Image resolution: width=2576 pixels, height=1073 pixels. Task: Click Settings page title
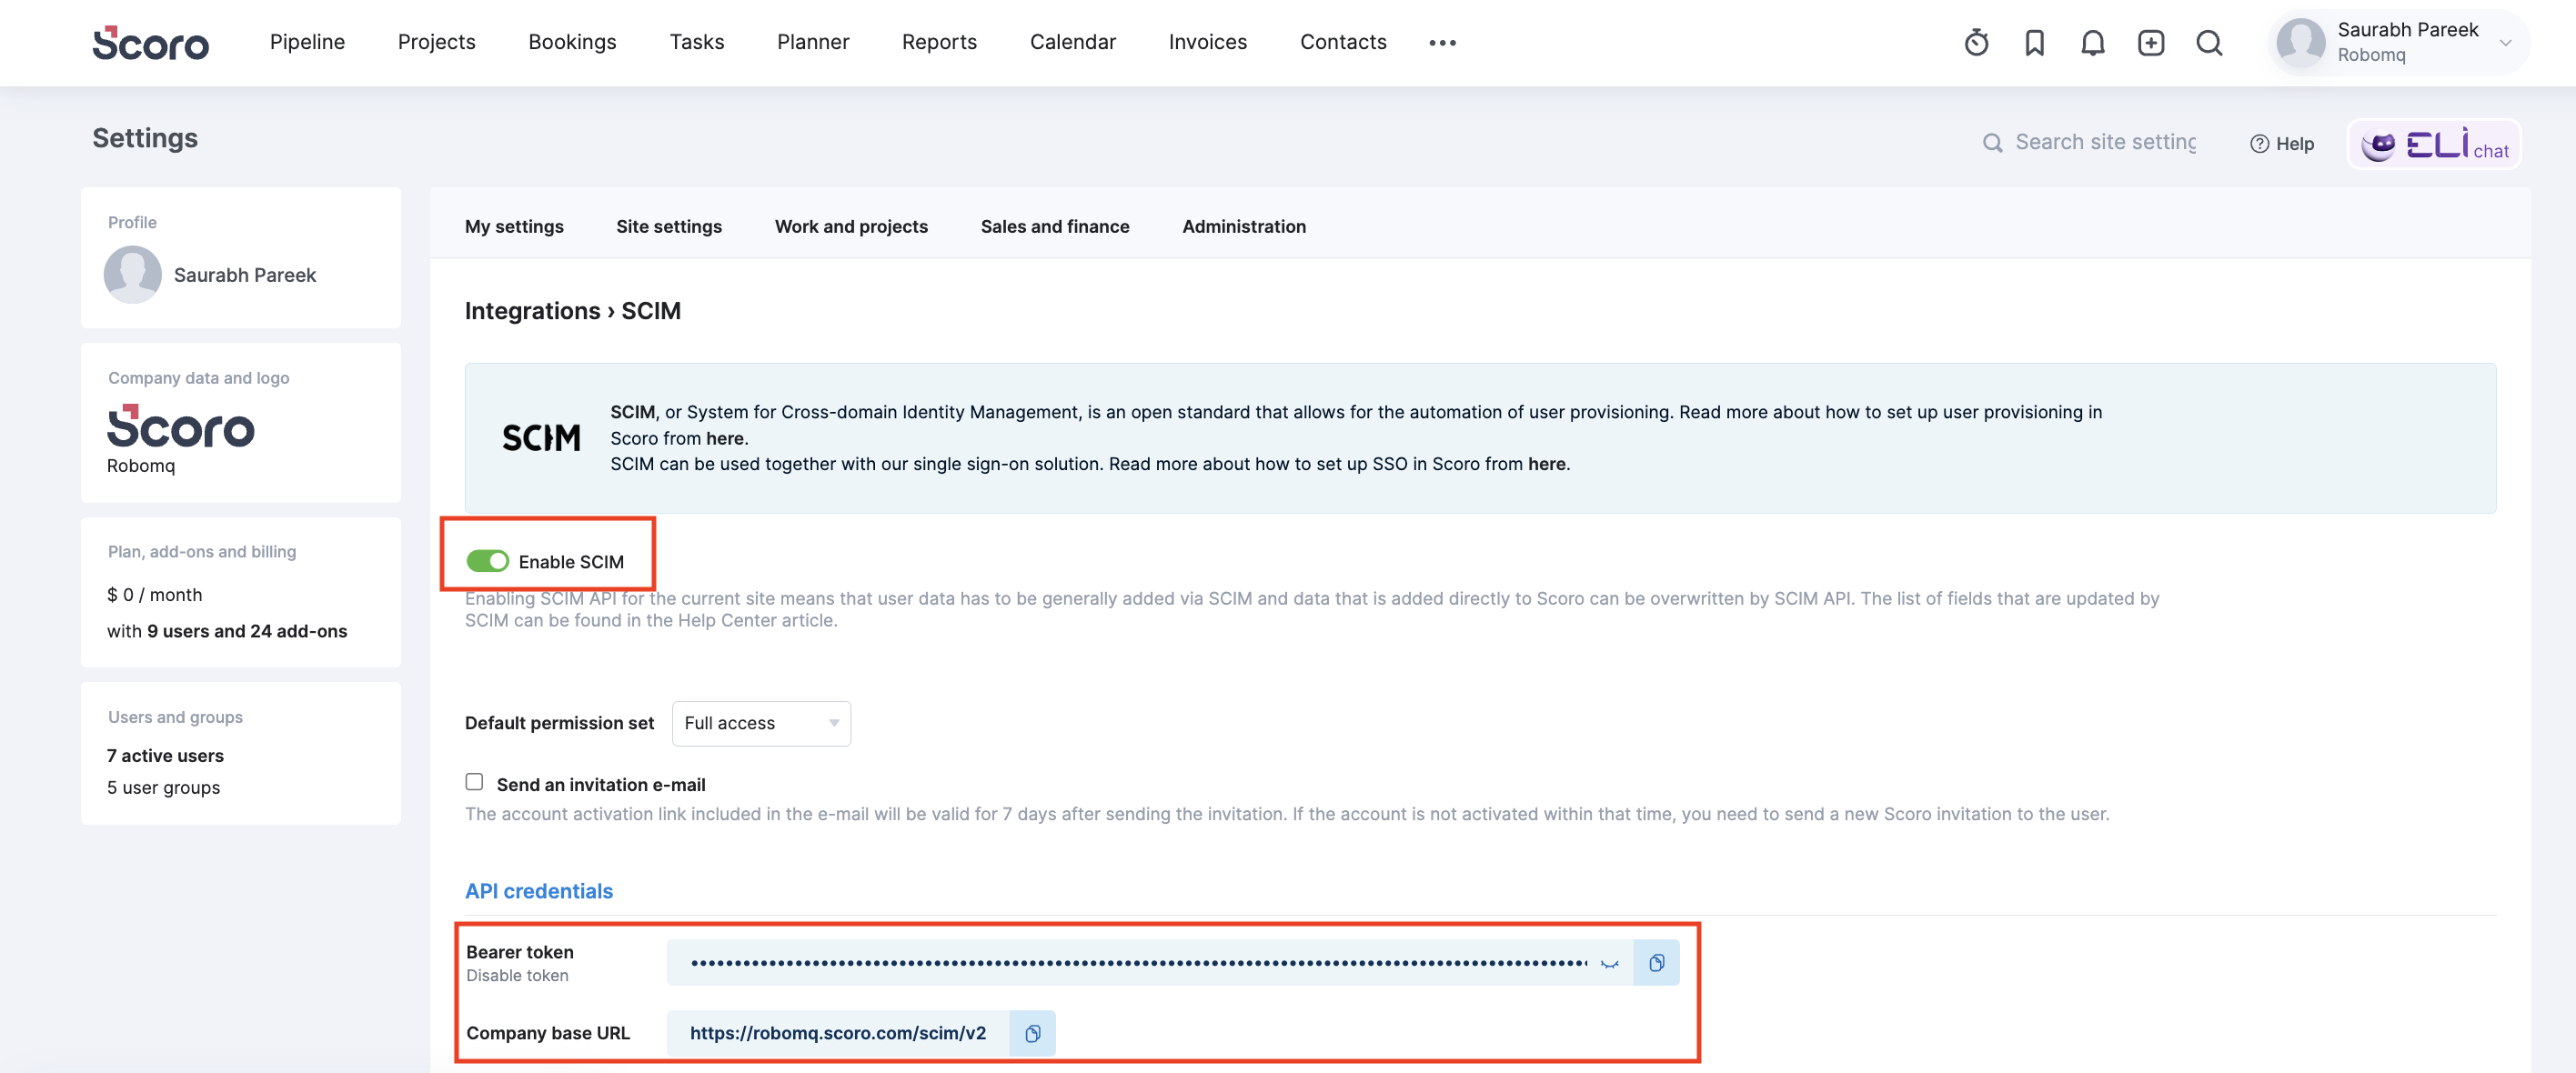tap(145, 138)
